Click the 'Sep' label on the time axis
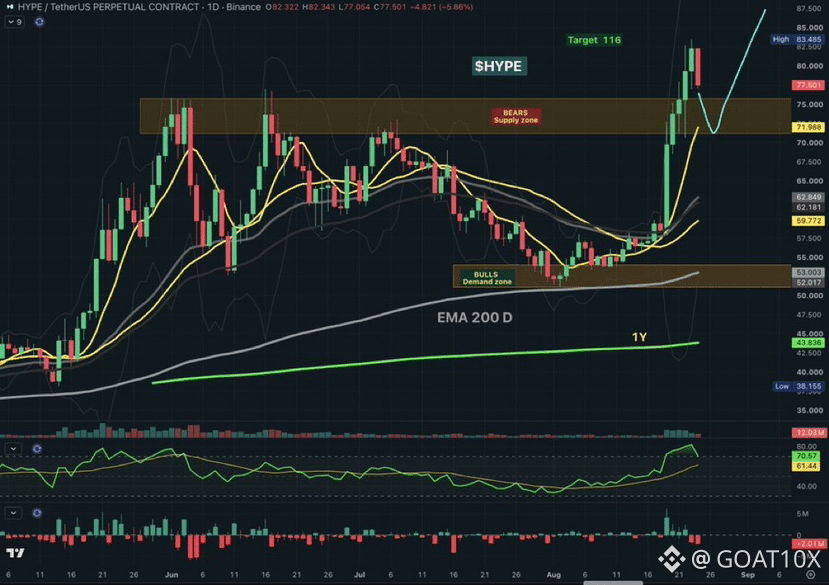 (x=748, y=574)
